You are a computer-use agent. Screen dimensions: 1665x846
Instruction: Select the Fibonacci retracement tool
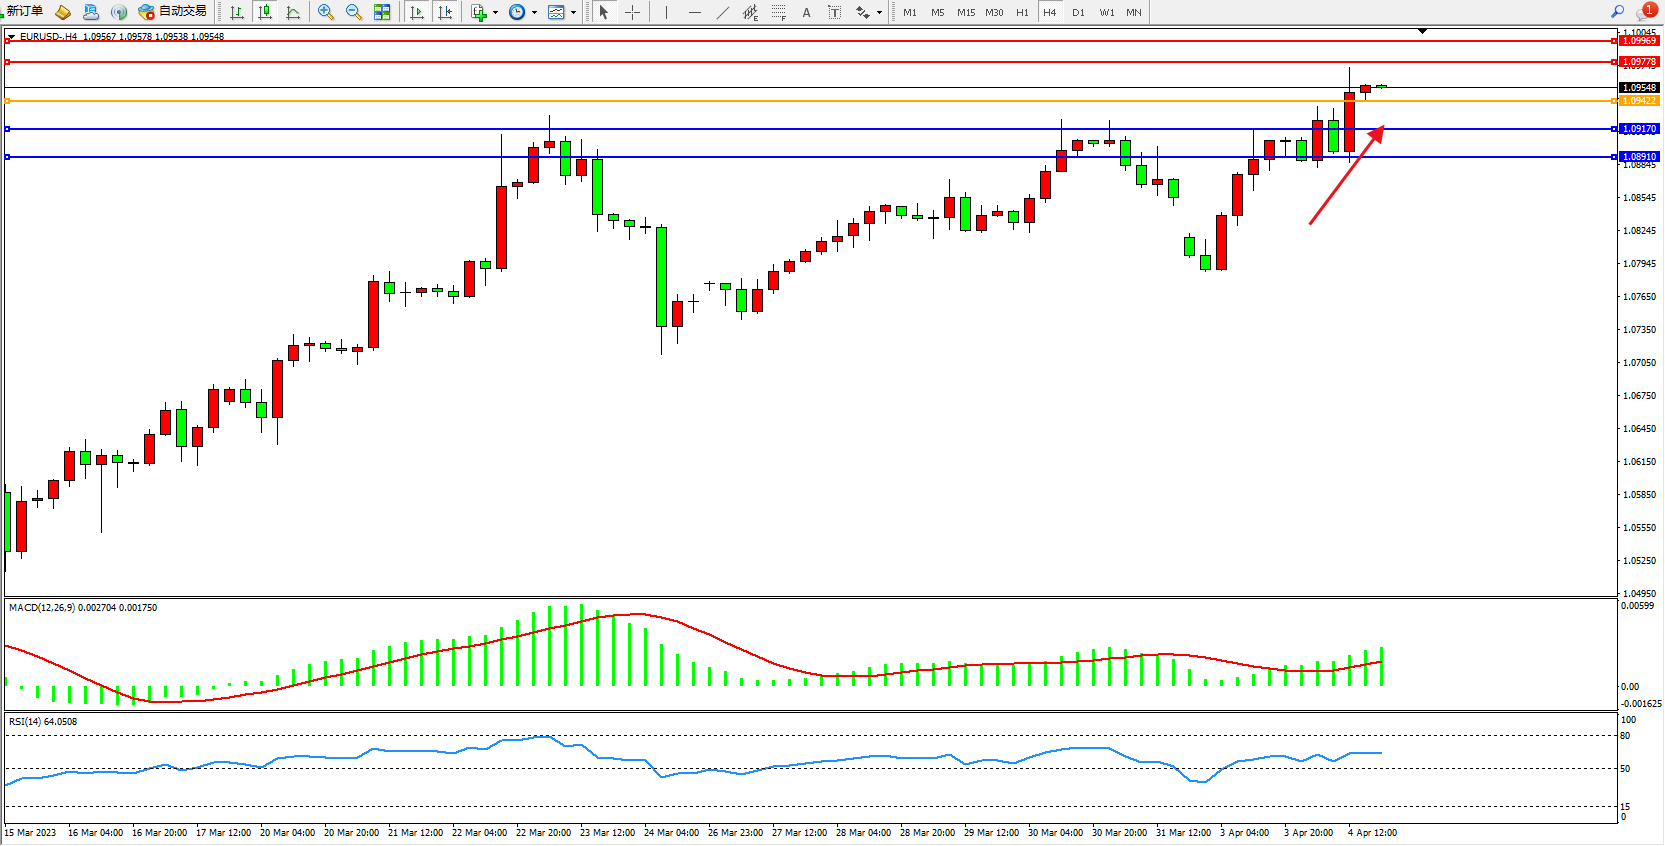(x=778, y=12)
